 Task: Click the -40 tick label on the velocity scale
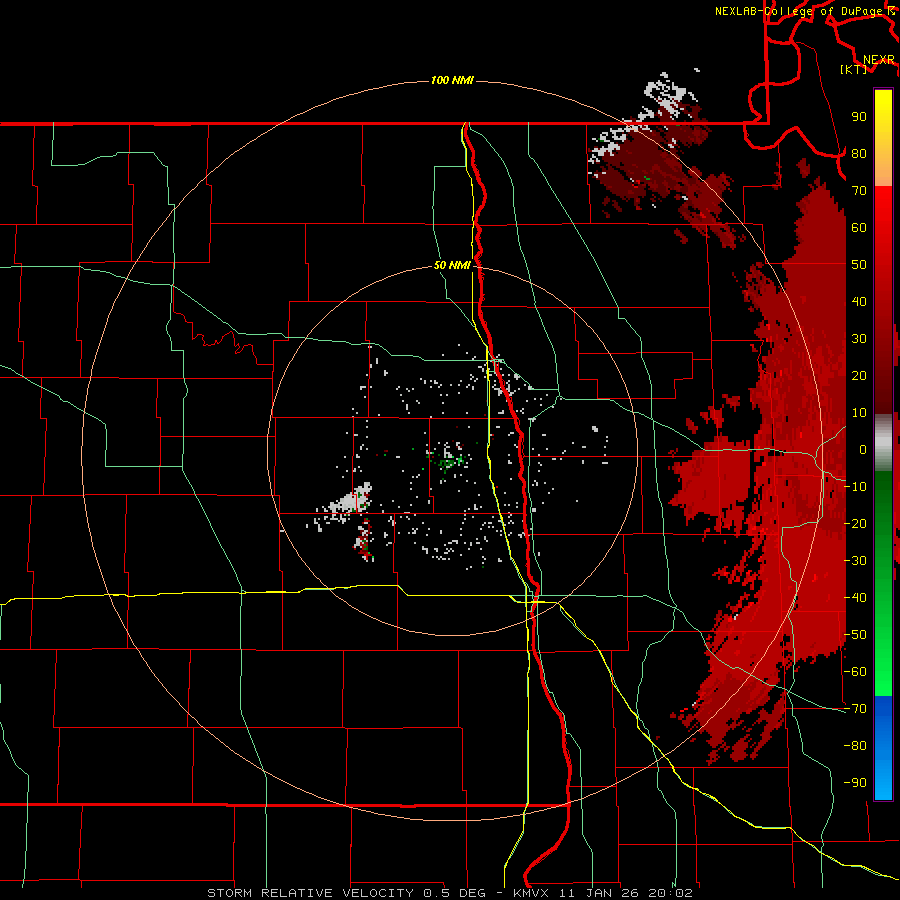click(855, 598)
